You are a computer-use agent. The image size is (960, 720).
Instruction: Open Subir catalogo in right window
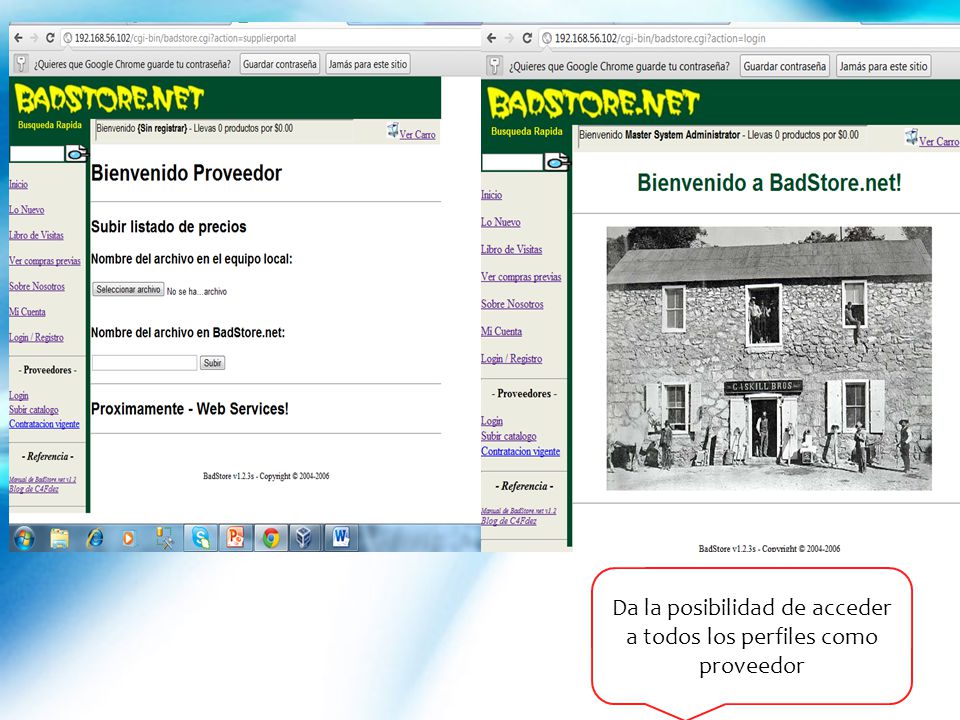point(509,436)
